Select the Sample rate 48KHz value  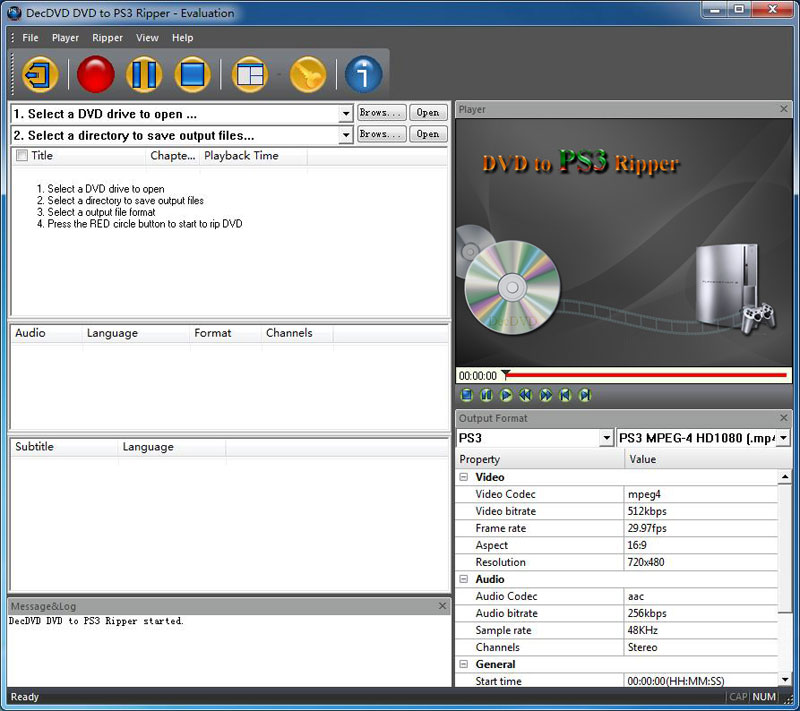pos(701,630)
